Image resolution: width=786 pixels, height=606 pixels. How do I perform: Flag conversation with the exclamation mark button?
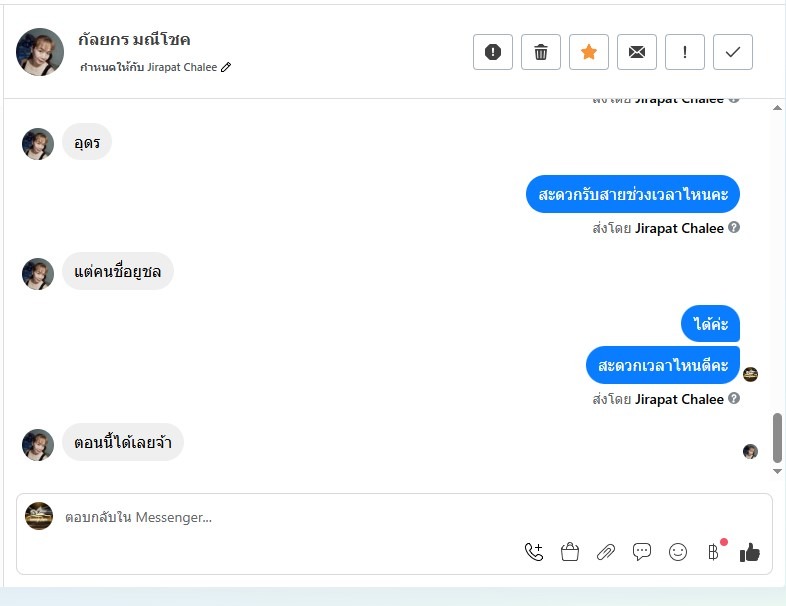685,52
